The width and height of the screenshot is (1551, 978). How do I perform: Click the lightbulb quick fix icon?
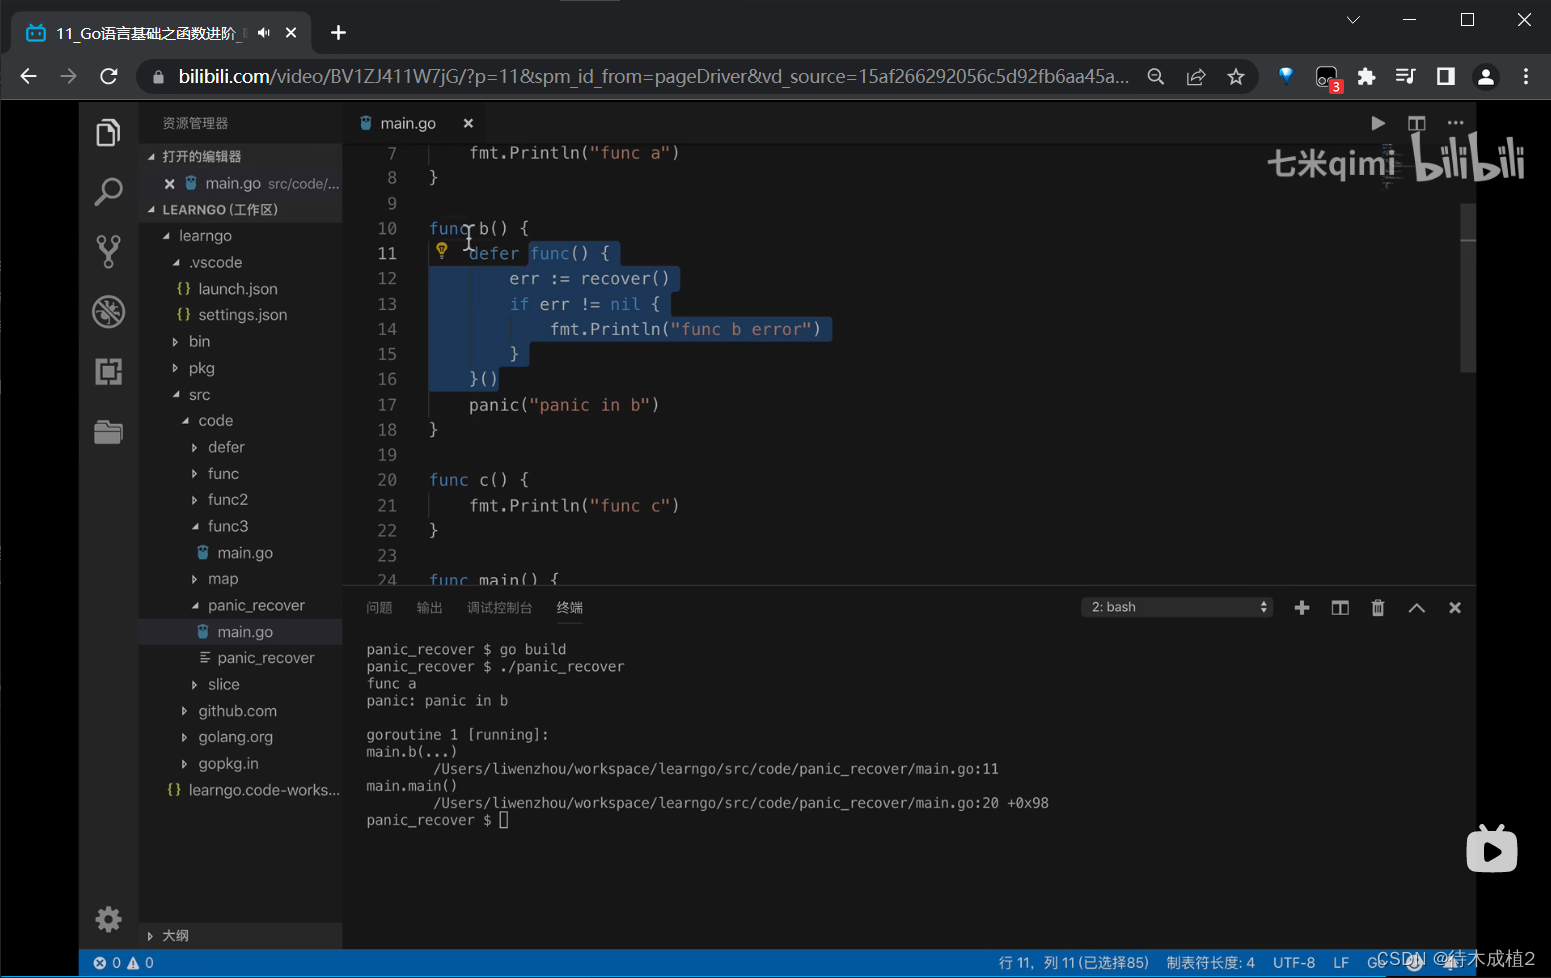[x=441, y=251]
